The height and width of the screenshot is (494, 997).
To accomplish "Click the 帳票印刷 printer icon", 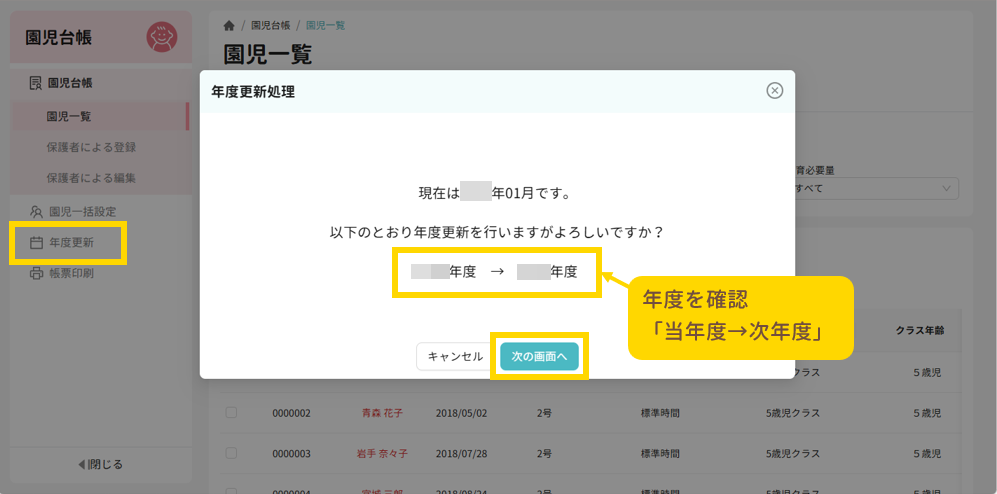I will pos(36,273).
